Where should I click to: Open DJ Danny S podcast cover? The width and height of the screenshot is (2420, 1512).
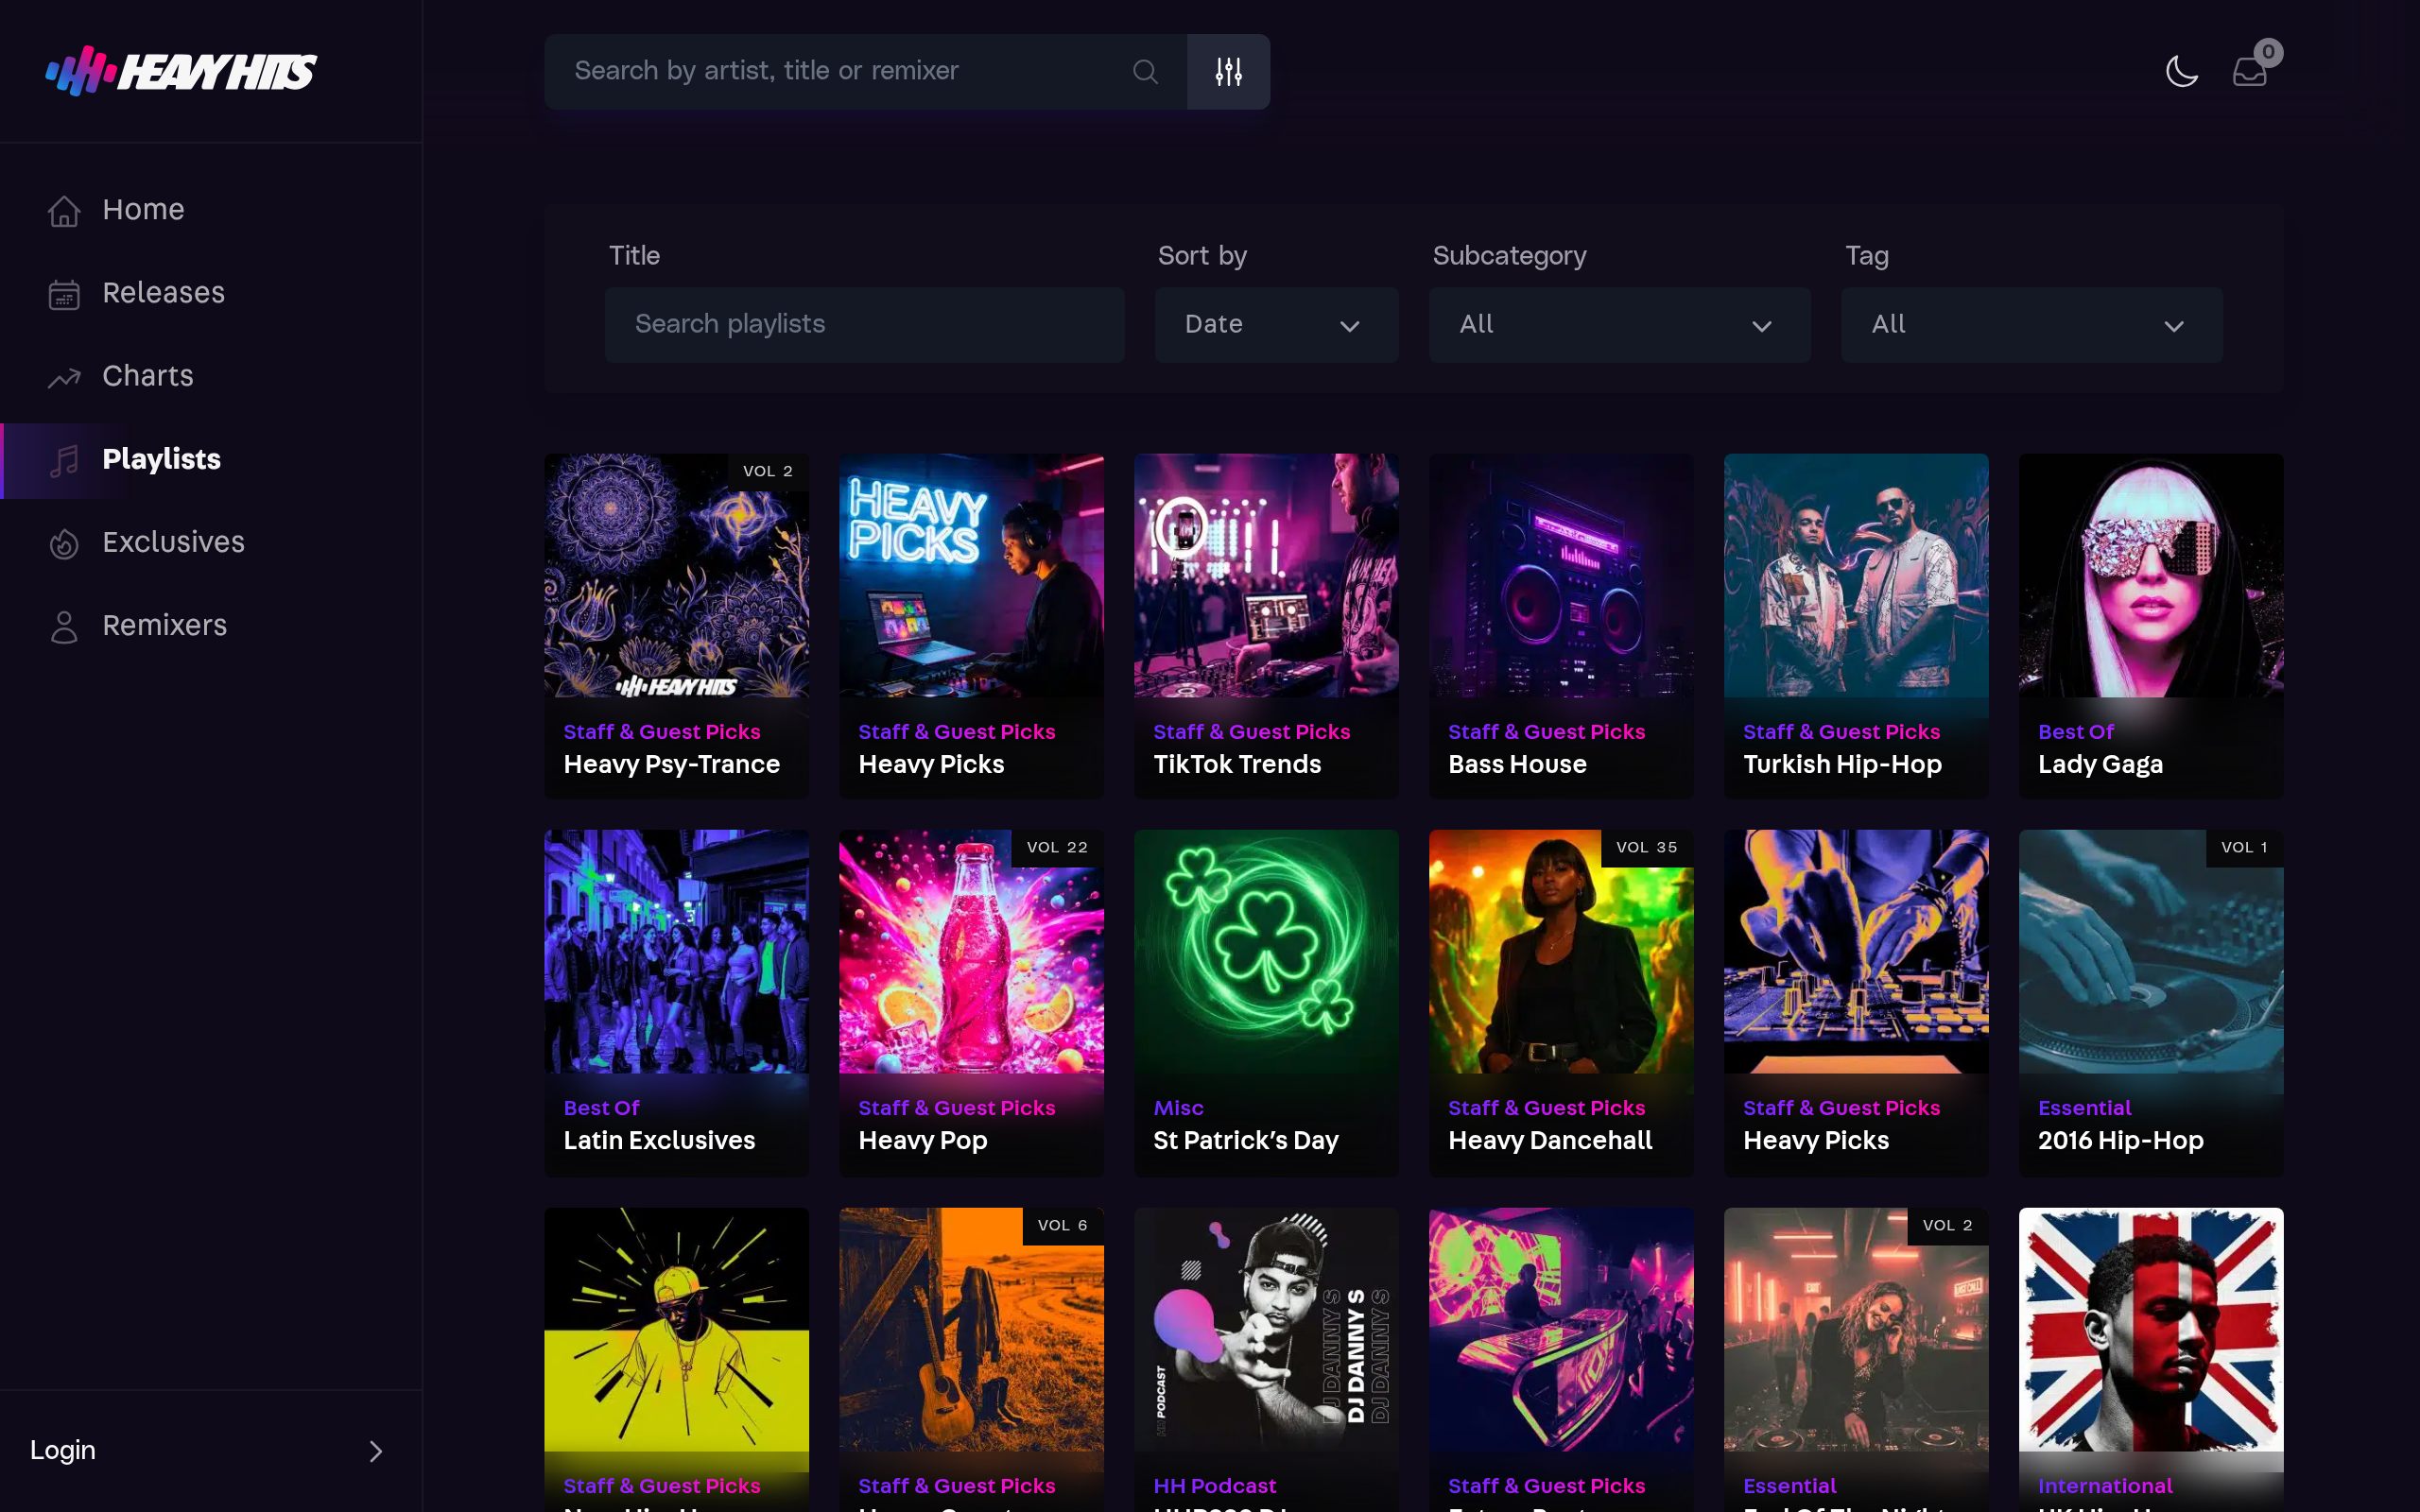[x=1266, y=1330]
